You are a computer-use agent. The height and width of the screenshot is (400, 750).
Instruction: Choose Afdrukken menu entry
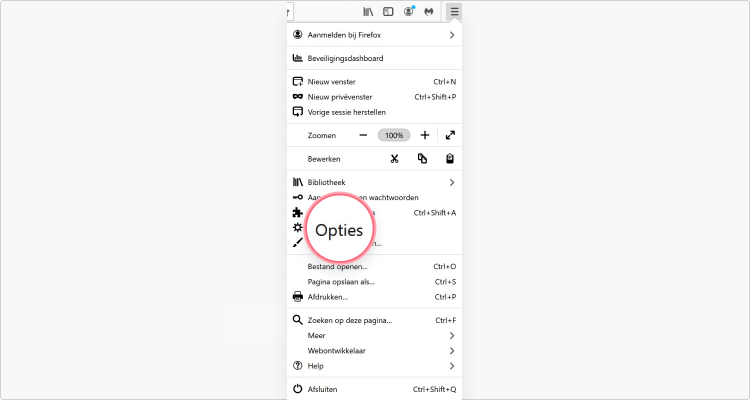coord(374,297)
